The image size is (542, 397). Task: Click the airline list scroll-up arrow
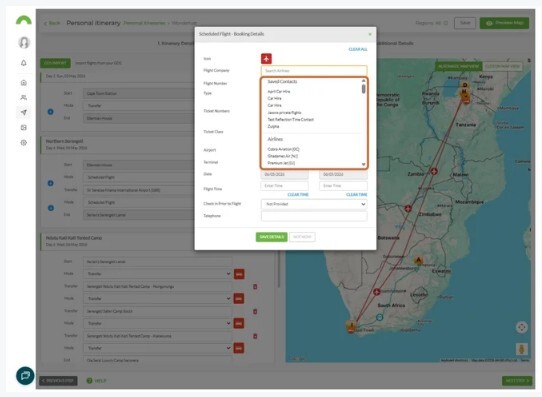(x=364, y=81)
